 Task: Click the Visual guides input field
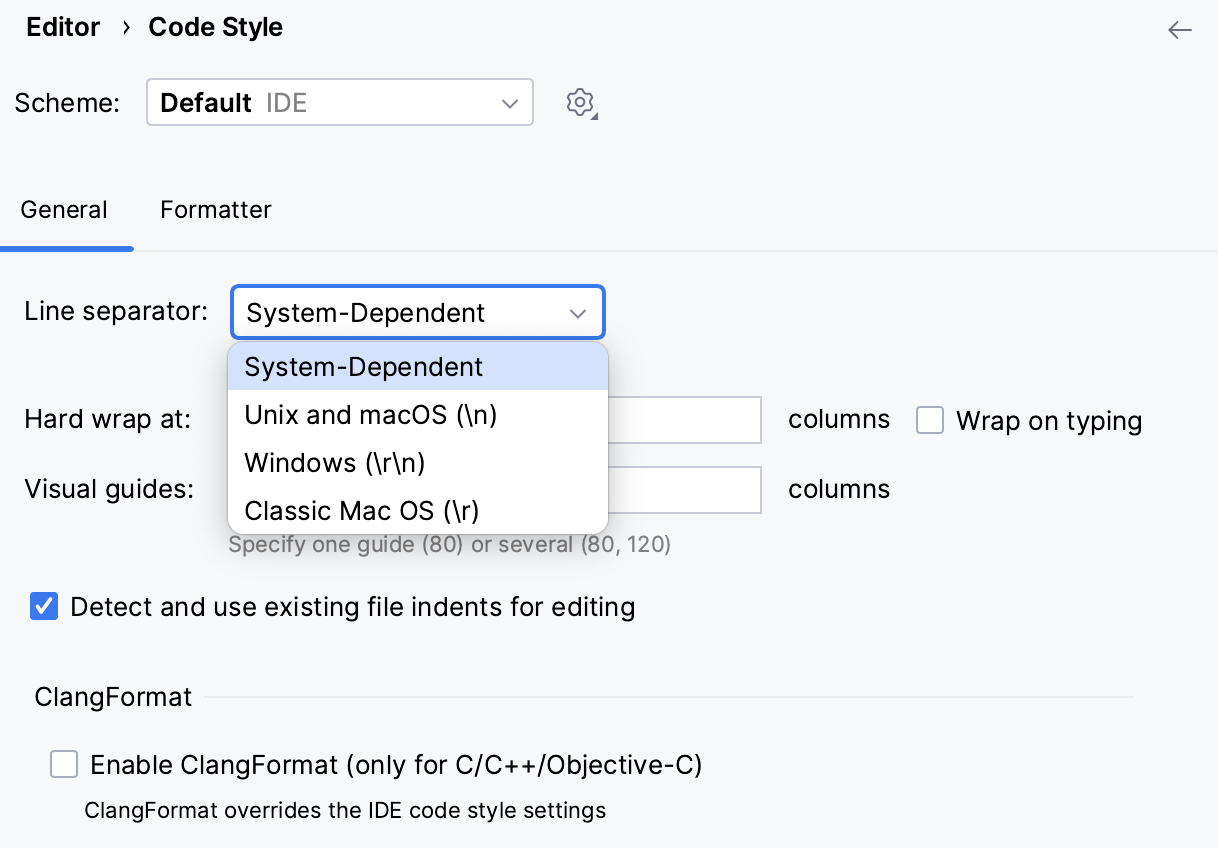pos(690,490)
